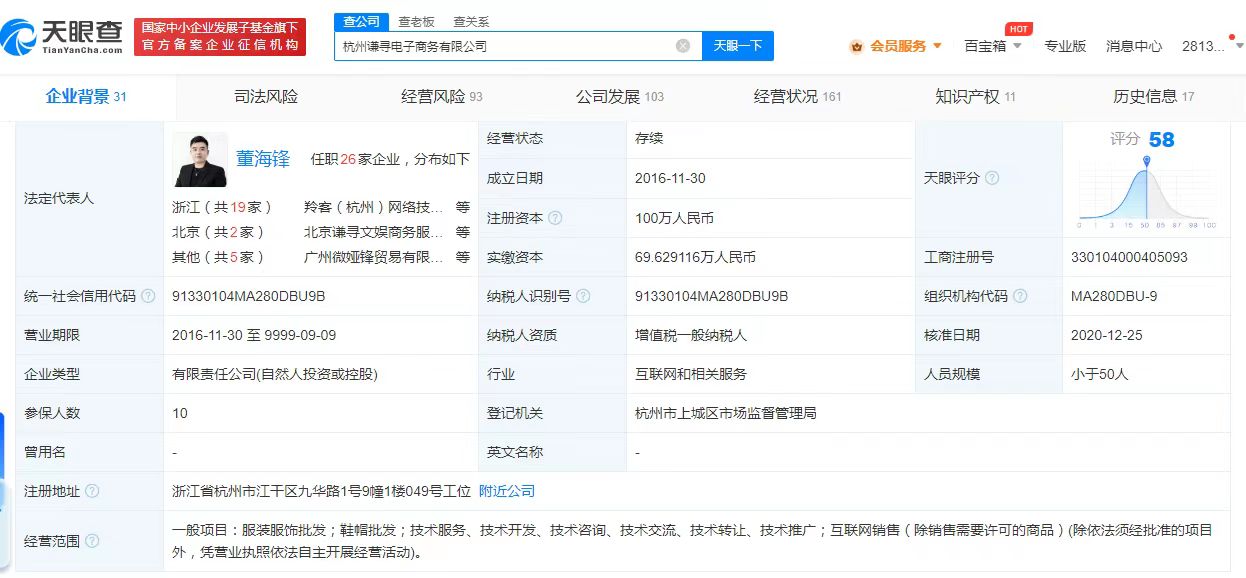Select registration number 330104000405093
The width and height of the screenshot is (1246, 578).
point(1129,257)
